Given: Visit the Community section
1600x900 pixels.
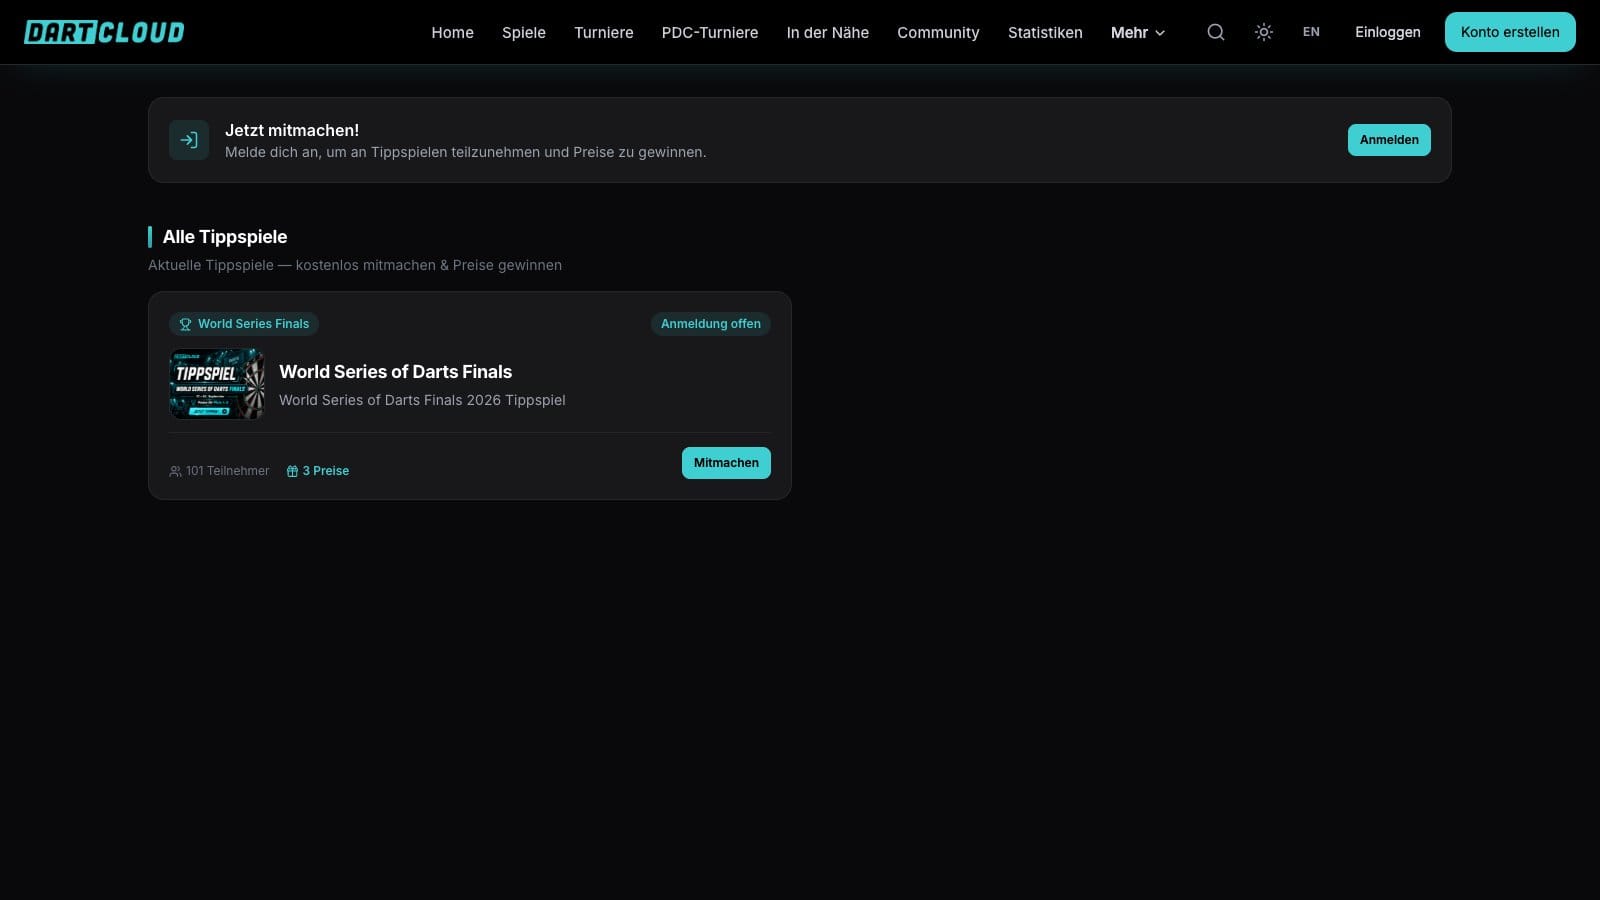Looking at the screenshot, I should point(938,32).
